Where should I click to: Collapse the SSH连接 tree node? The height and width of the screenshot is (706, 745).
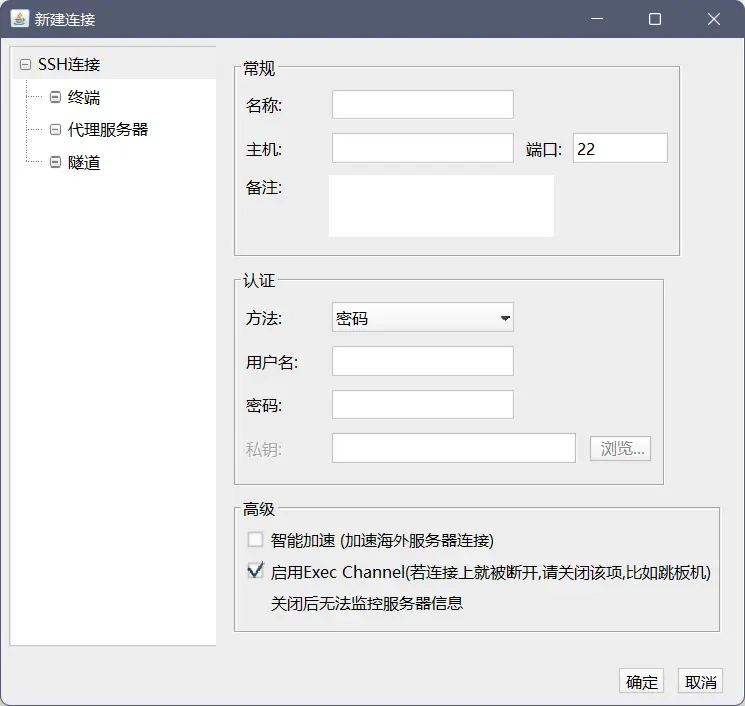(25, 64)
